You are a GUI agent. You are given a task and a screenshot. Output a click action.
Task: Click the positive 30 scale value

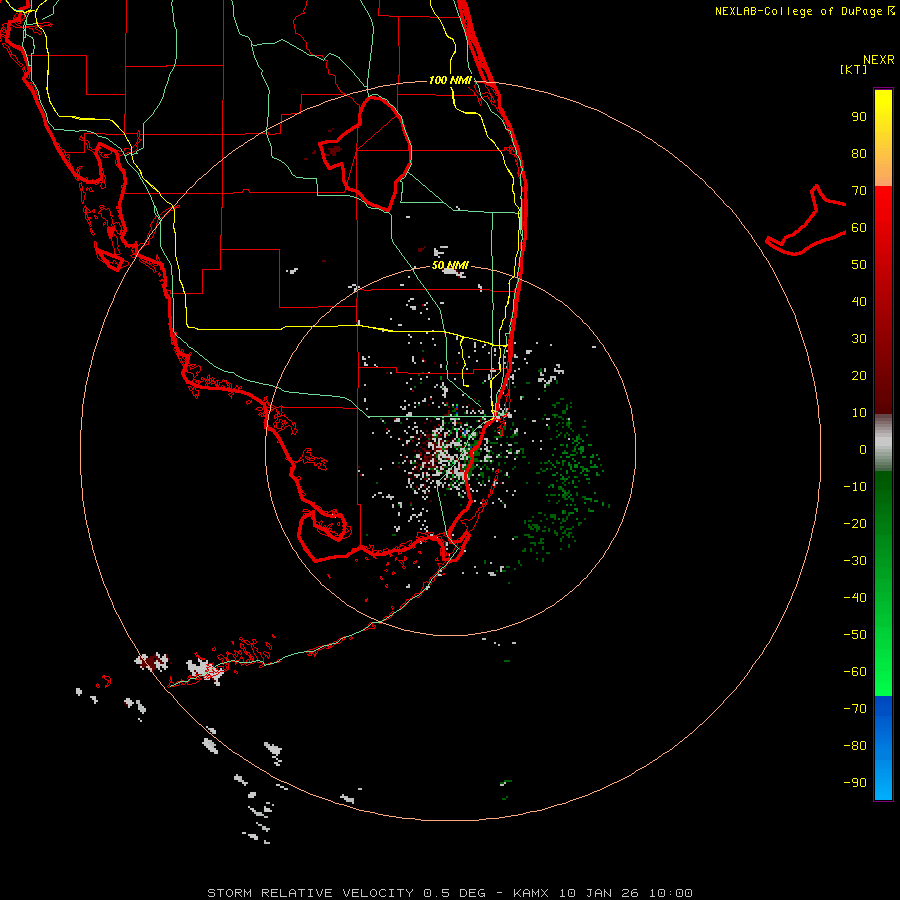(859, 339)
